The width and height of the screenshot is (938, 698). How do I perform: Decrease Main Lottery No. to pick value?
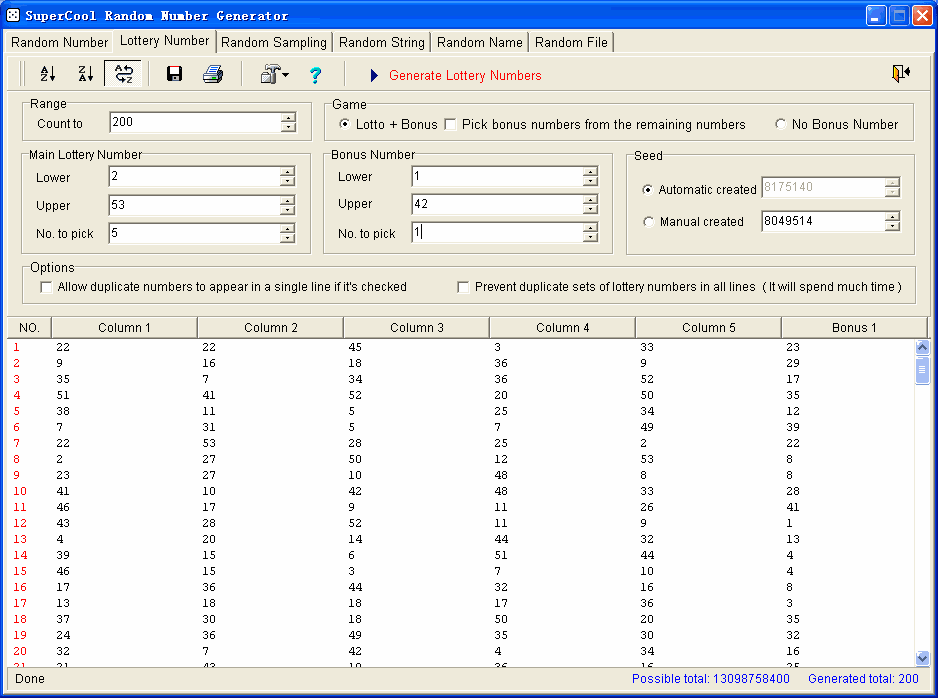pos(288,238)
